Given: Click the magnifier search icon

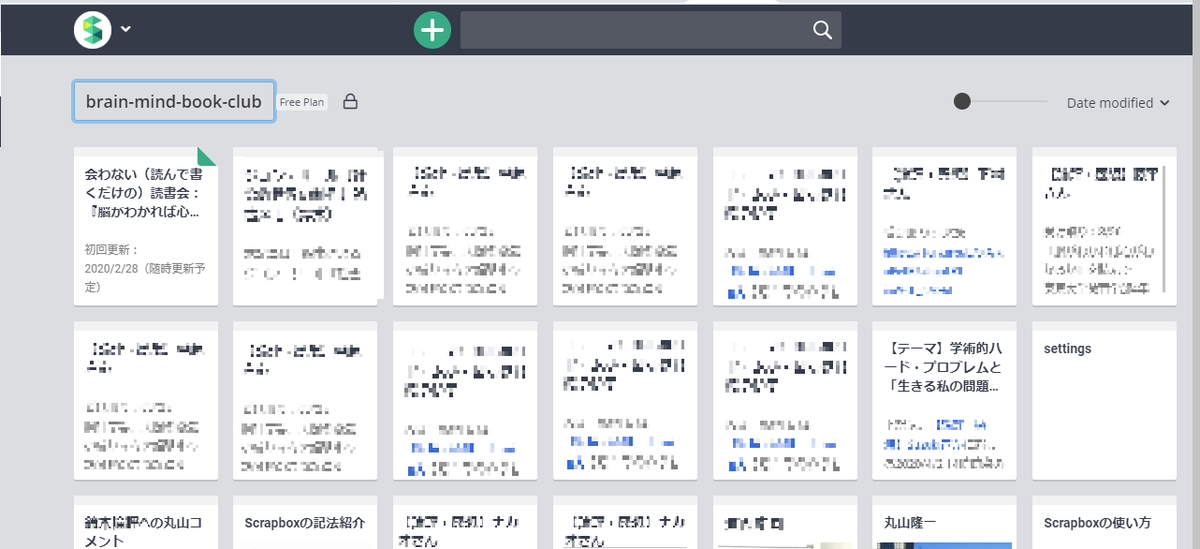Looking at the screenshot, I should (x=822, y=30).
